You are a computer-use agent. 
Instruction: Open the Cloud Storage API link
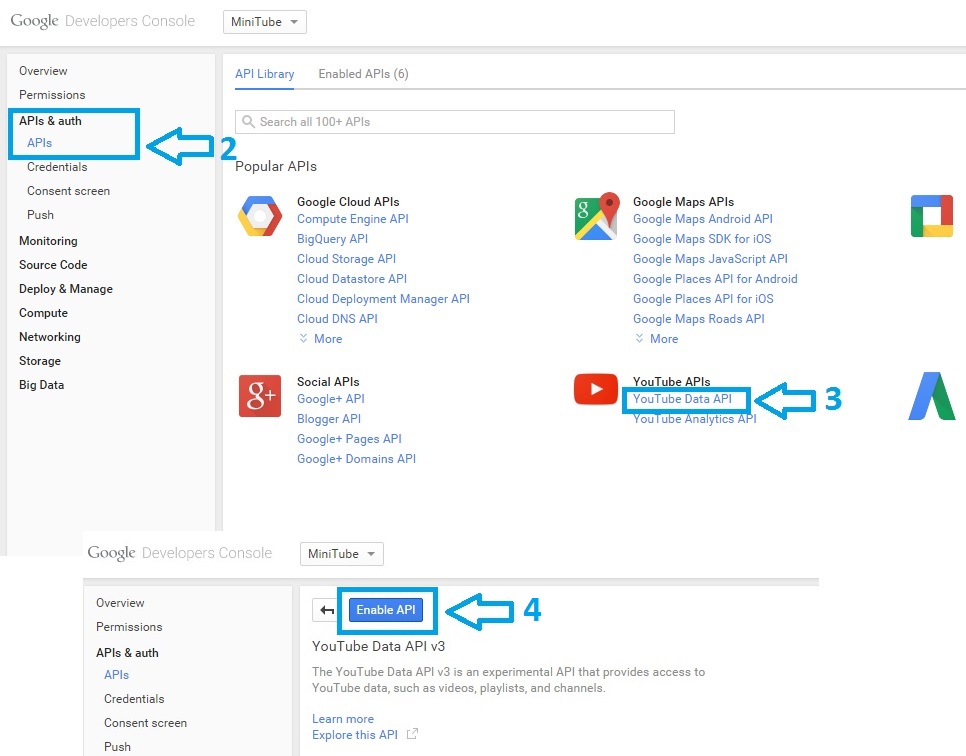(x=346, y=259)
